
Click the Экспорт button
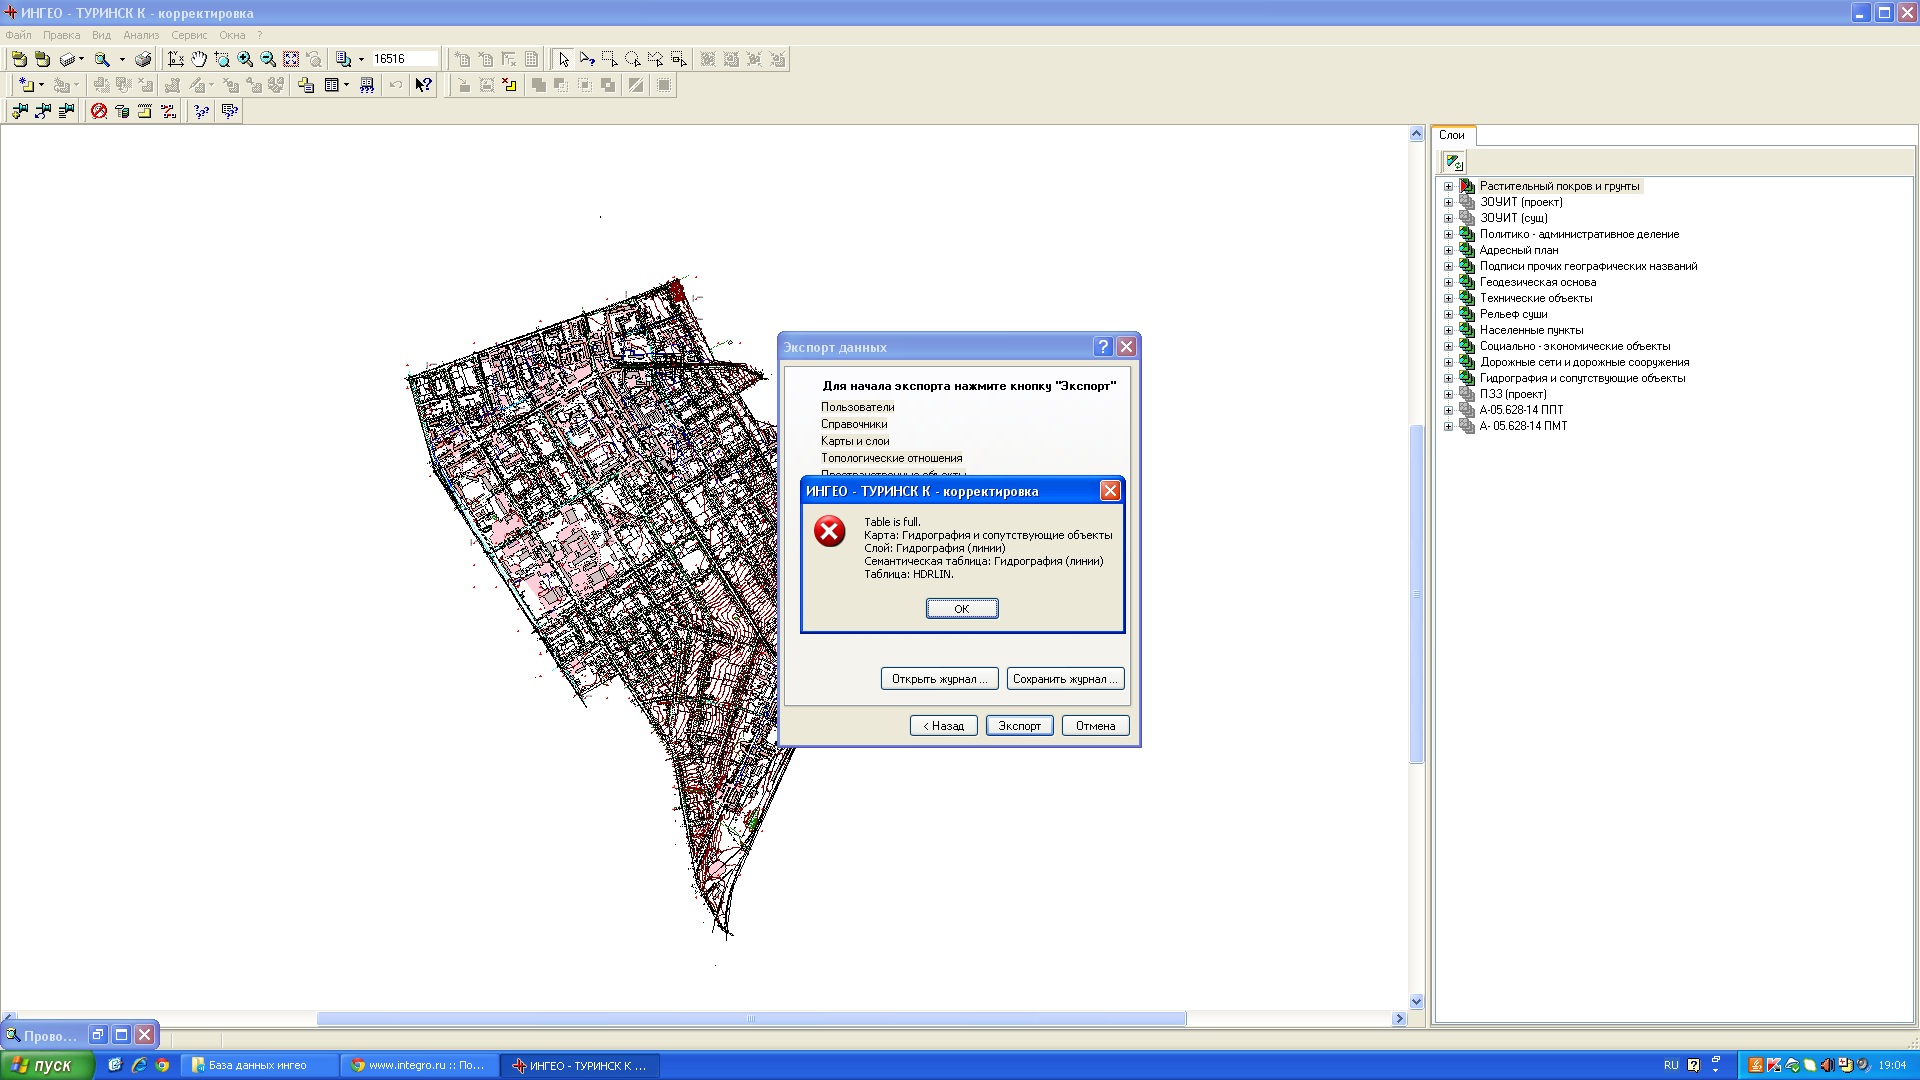click(1020, 726)
